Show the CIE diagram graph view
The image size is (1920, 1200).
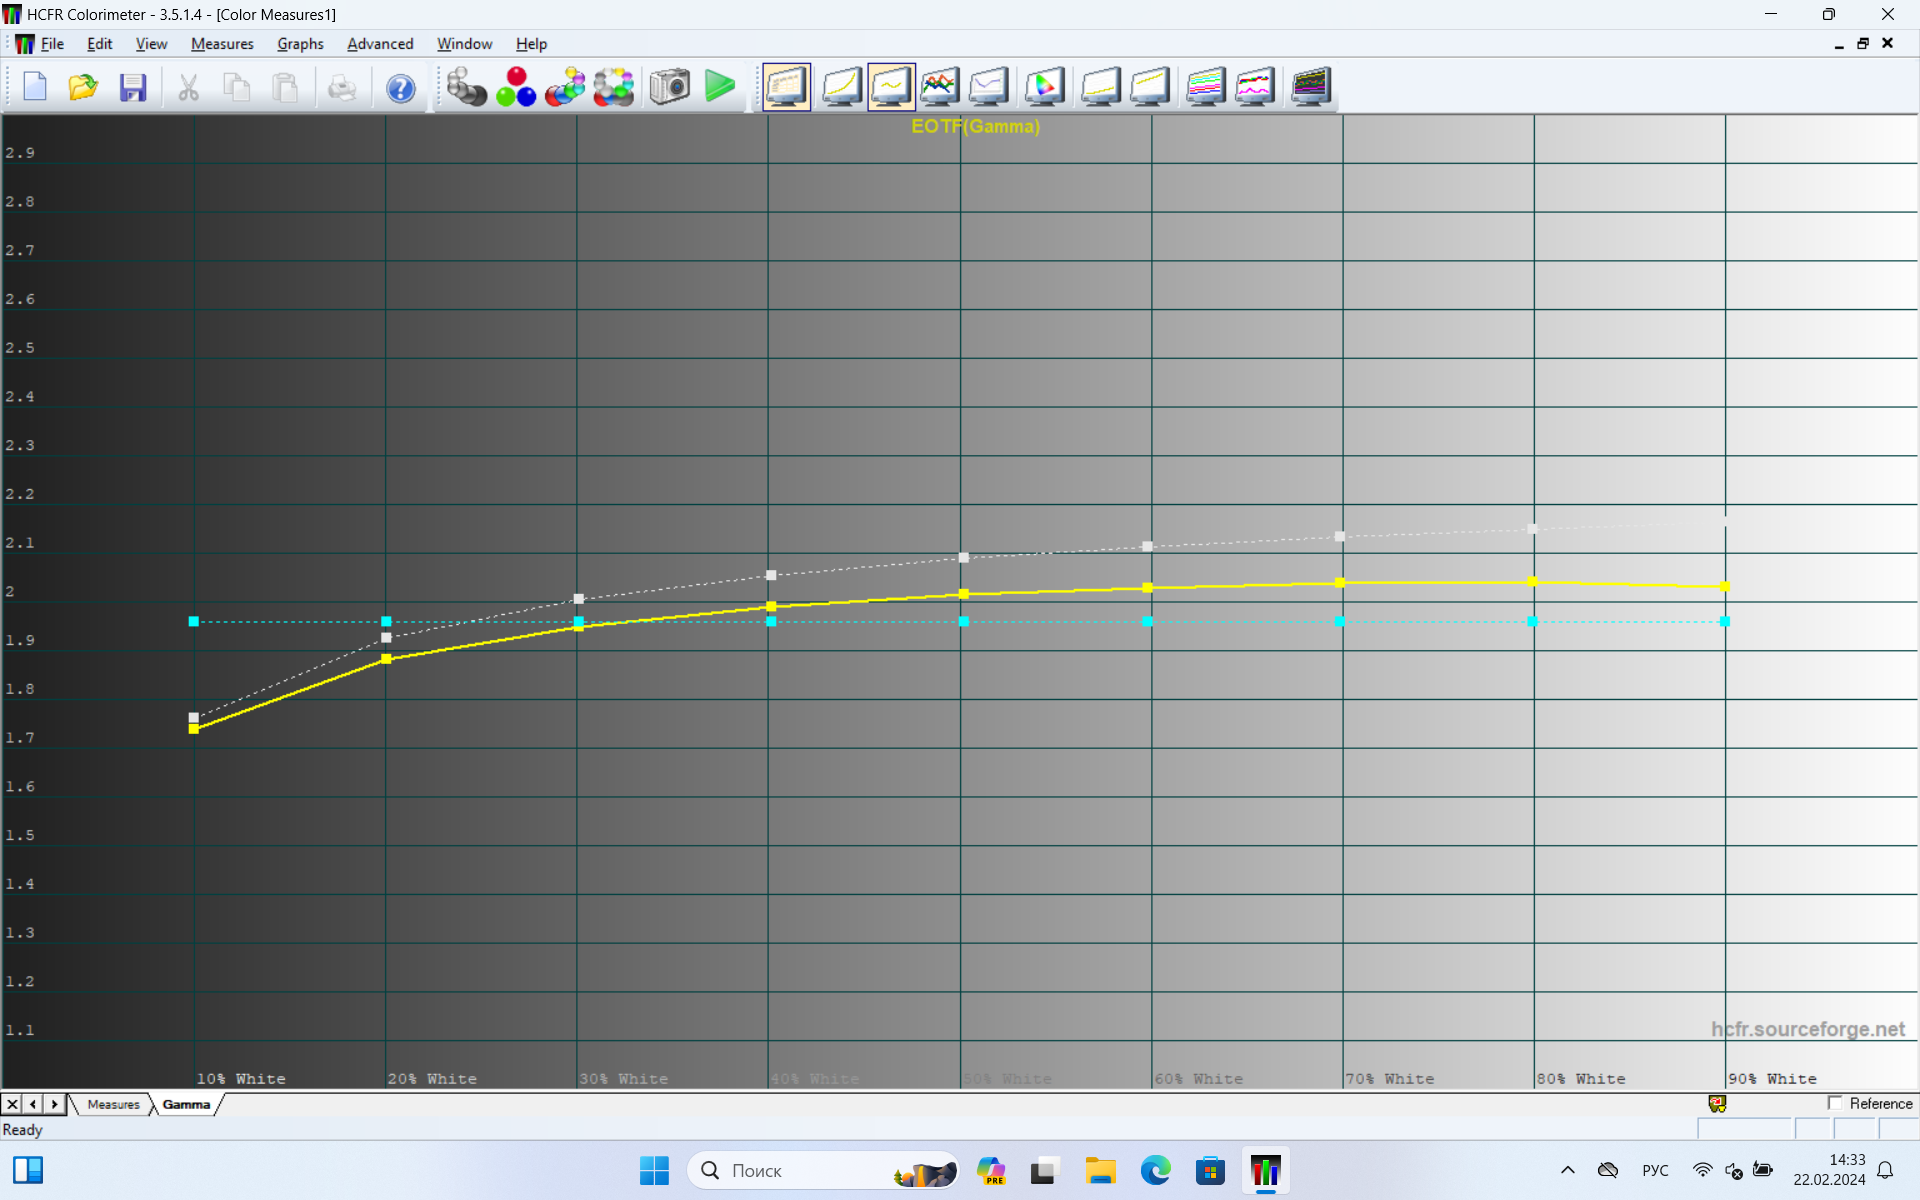[x=1044, y=87]
